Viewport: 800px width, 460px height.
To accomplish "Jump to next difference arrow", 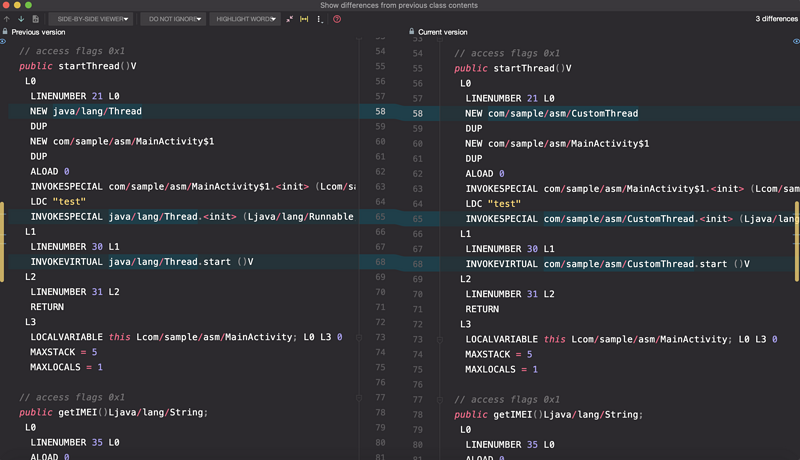I will (x=20, y=19).
